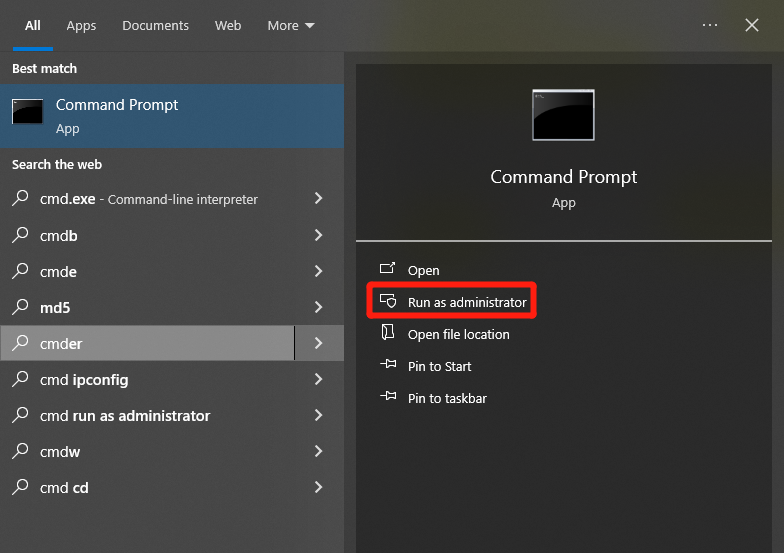This screenshot has height=553, width=784.
Task: Click Open in the actions list
Action: [423, 270]
